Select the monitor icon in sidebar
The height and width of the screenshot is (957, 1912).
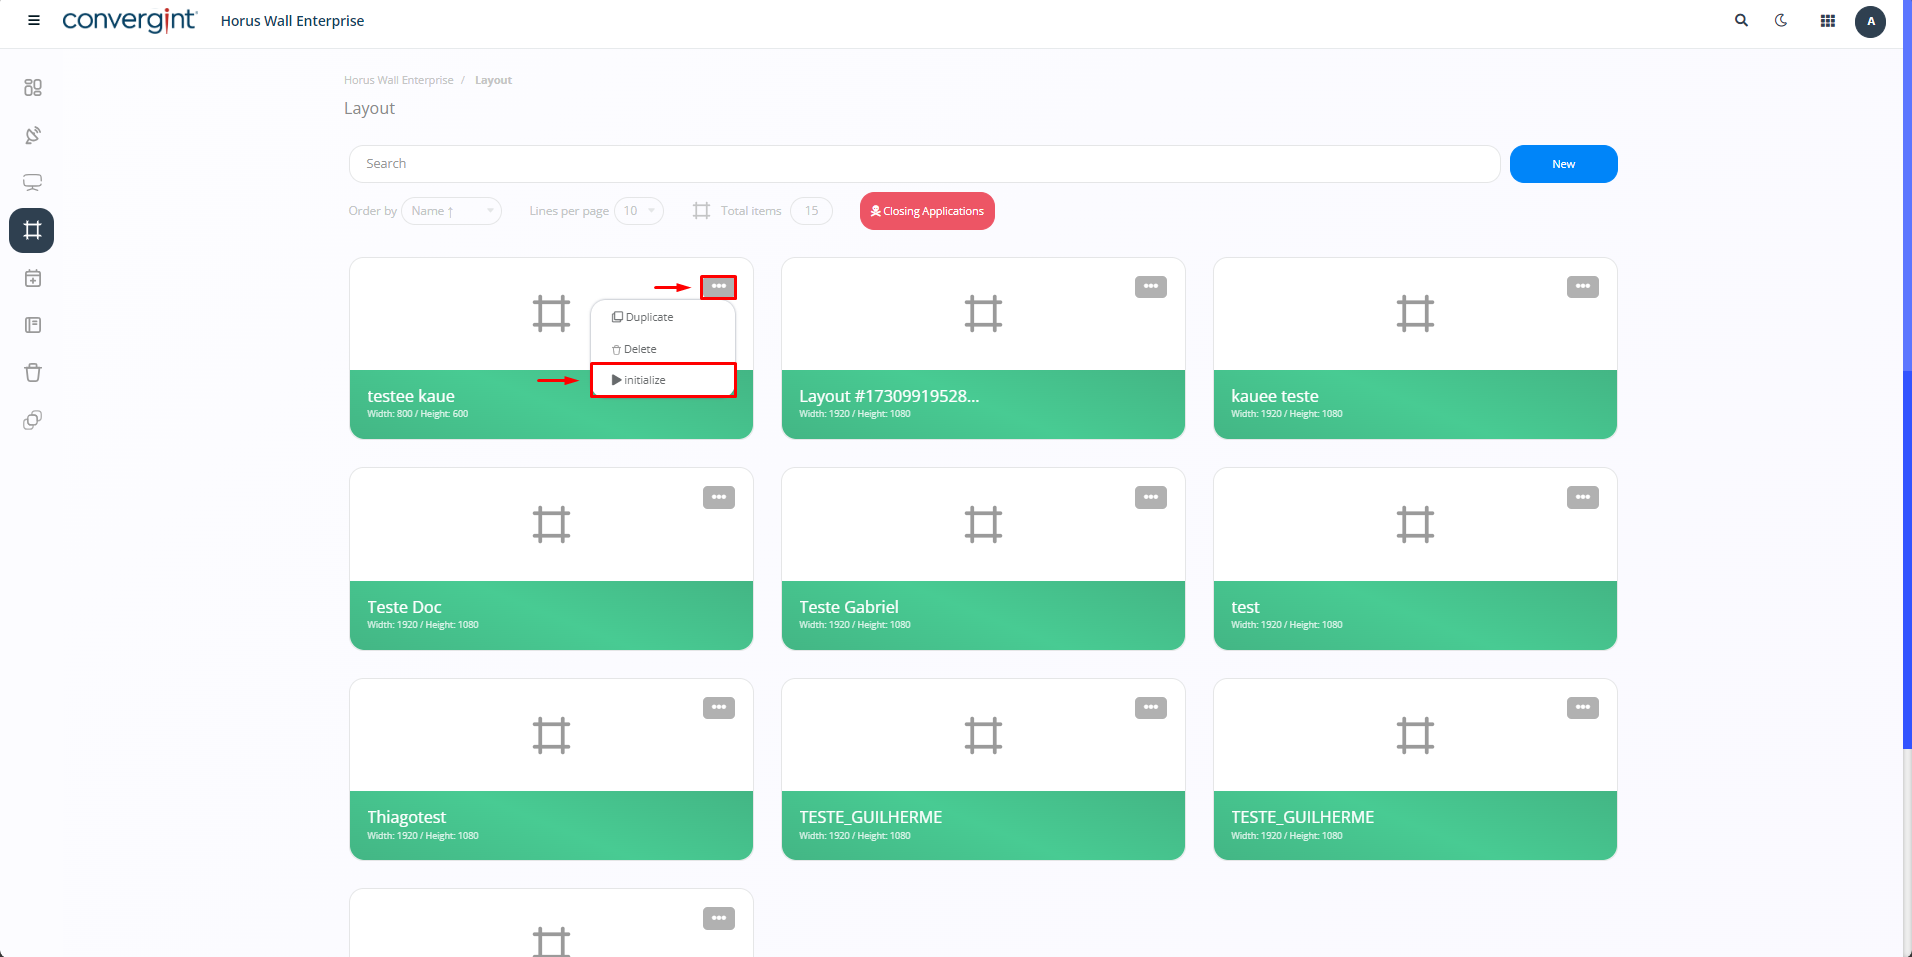[x=33, y=183]
